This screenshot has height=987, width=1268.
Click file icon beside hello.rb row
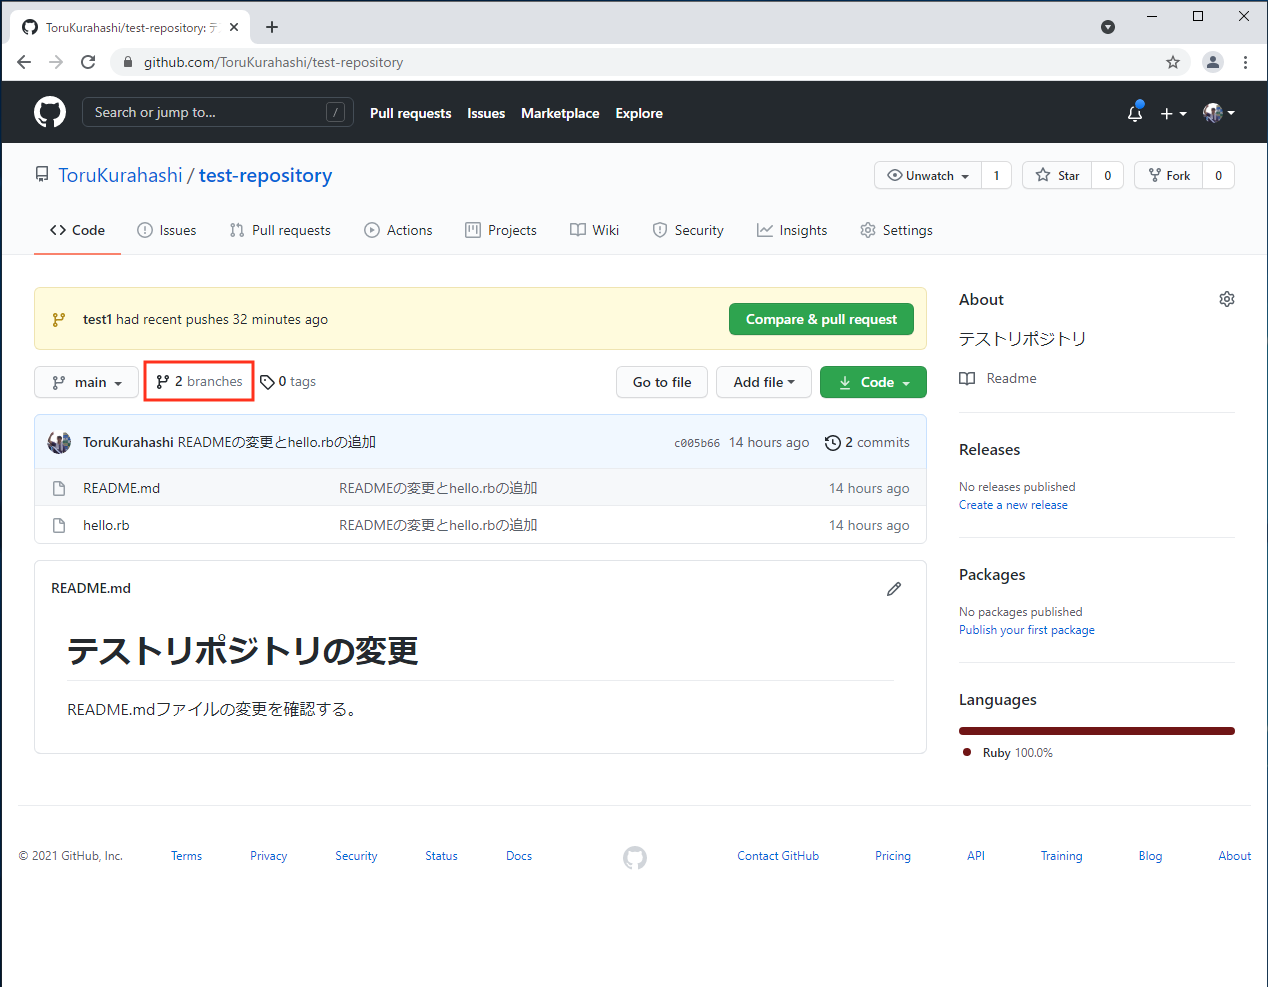[59, 525]
